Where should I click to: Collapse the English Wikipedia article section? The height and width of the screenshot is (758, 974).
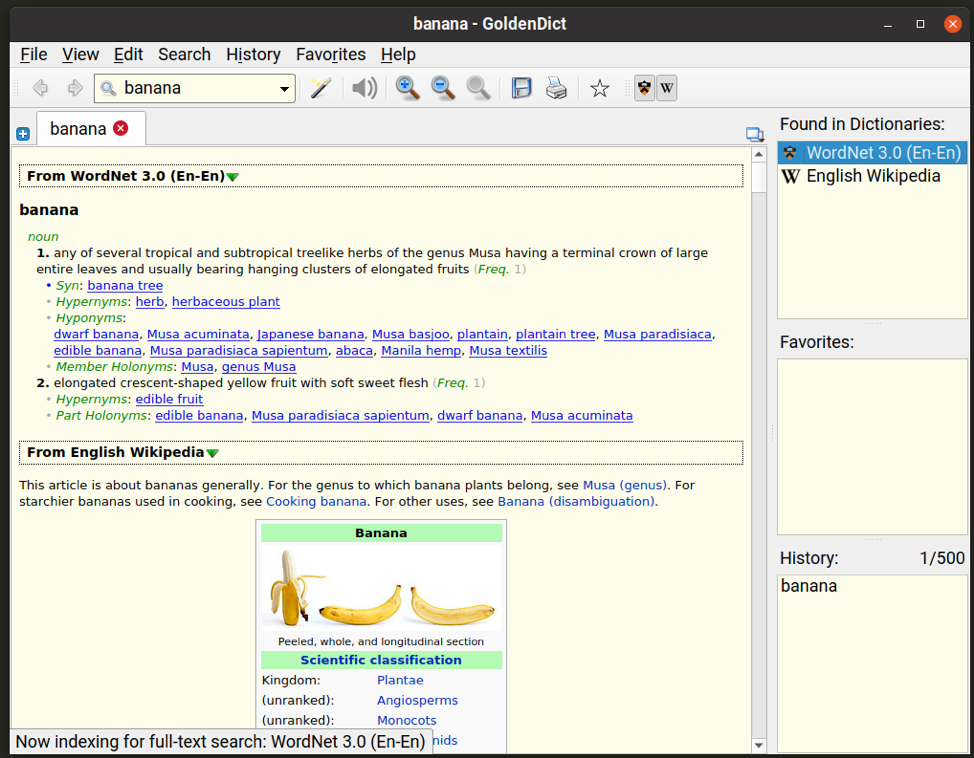click(x=212, y=453)
